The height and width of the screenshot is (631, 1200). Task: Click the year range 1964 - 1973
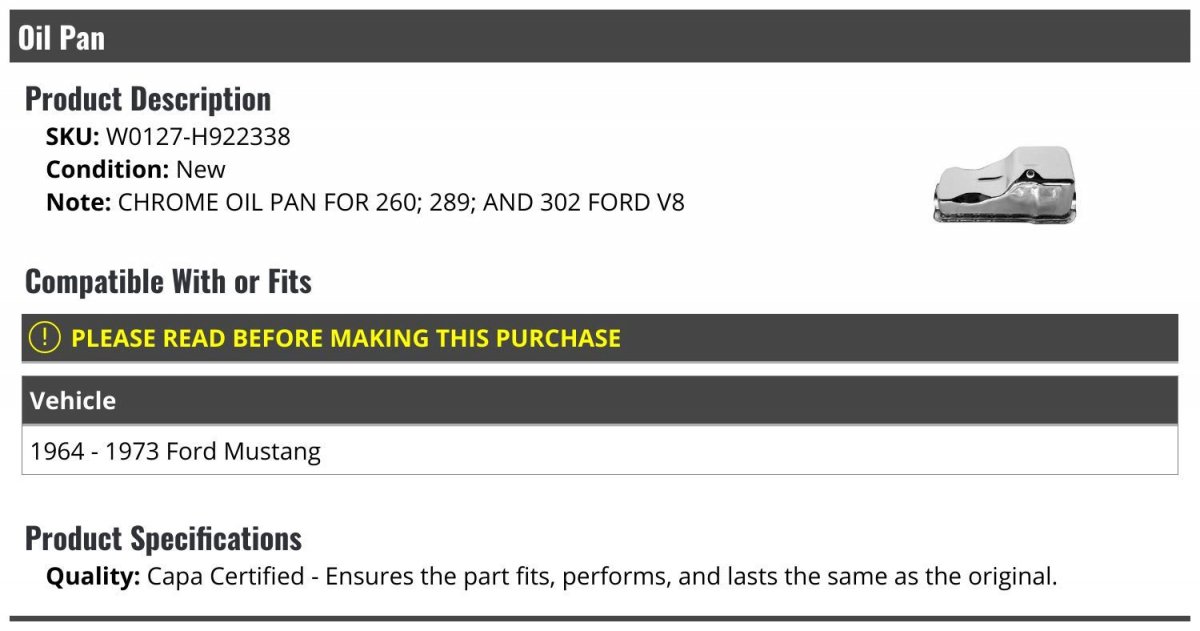[95, 452]
